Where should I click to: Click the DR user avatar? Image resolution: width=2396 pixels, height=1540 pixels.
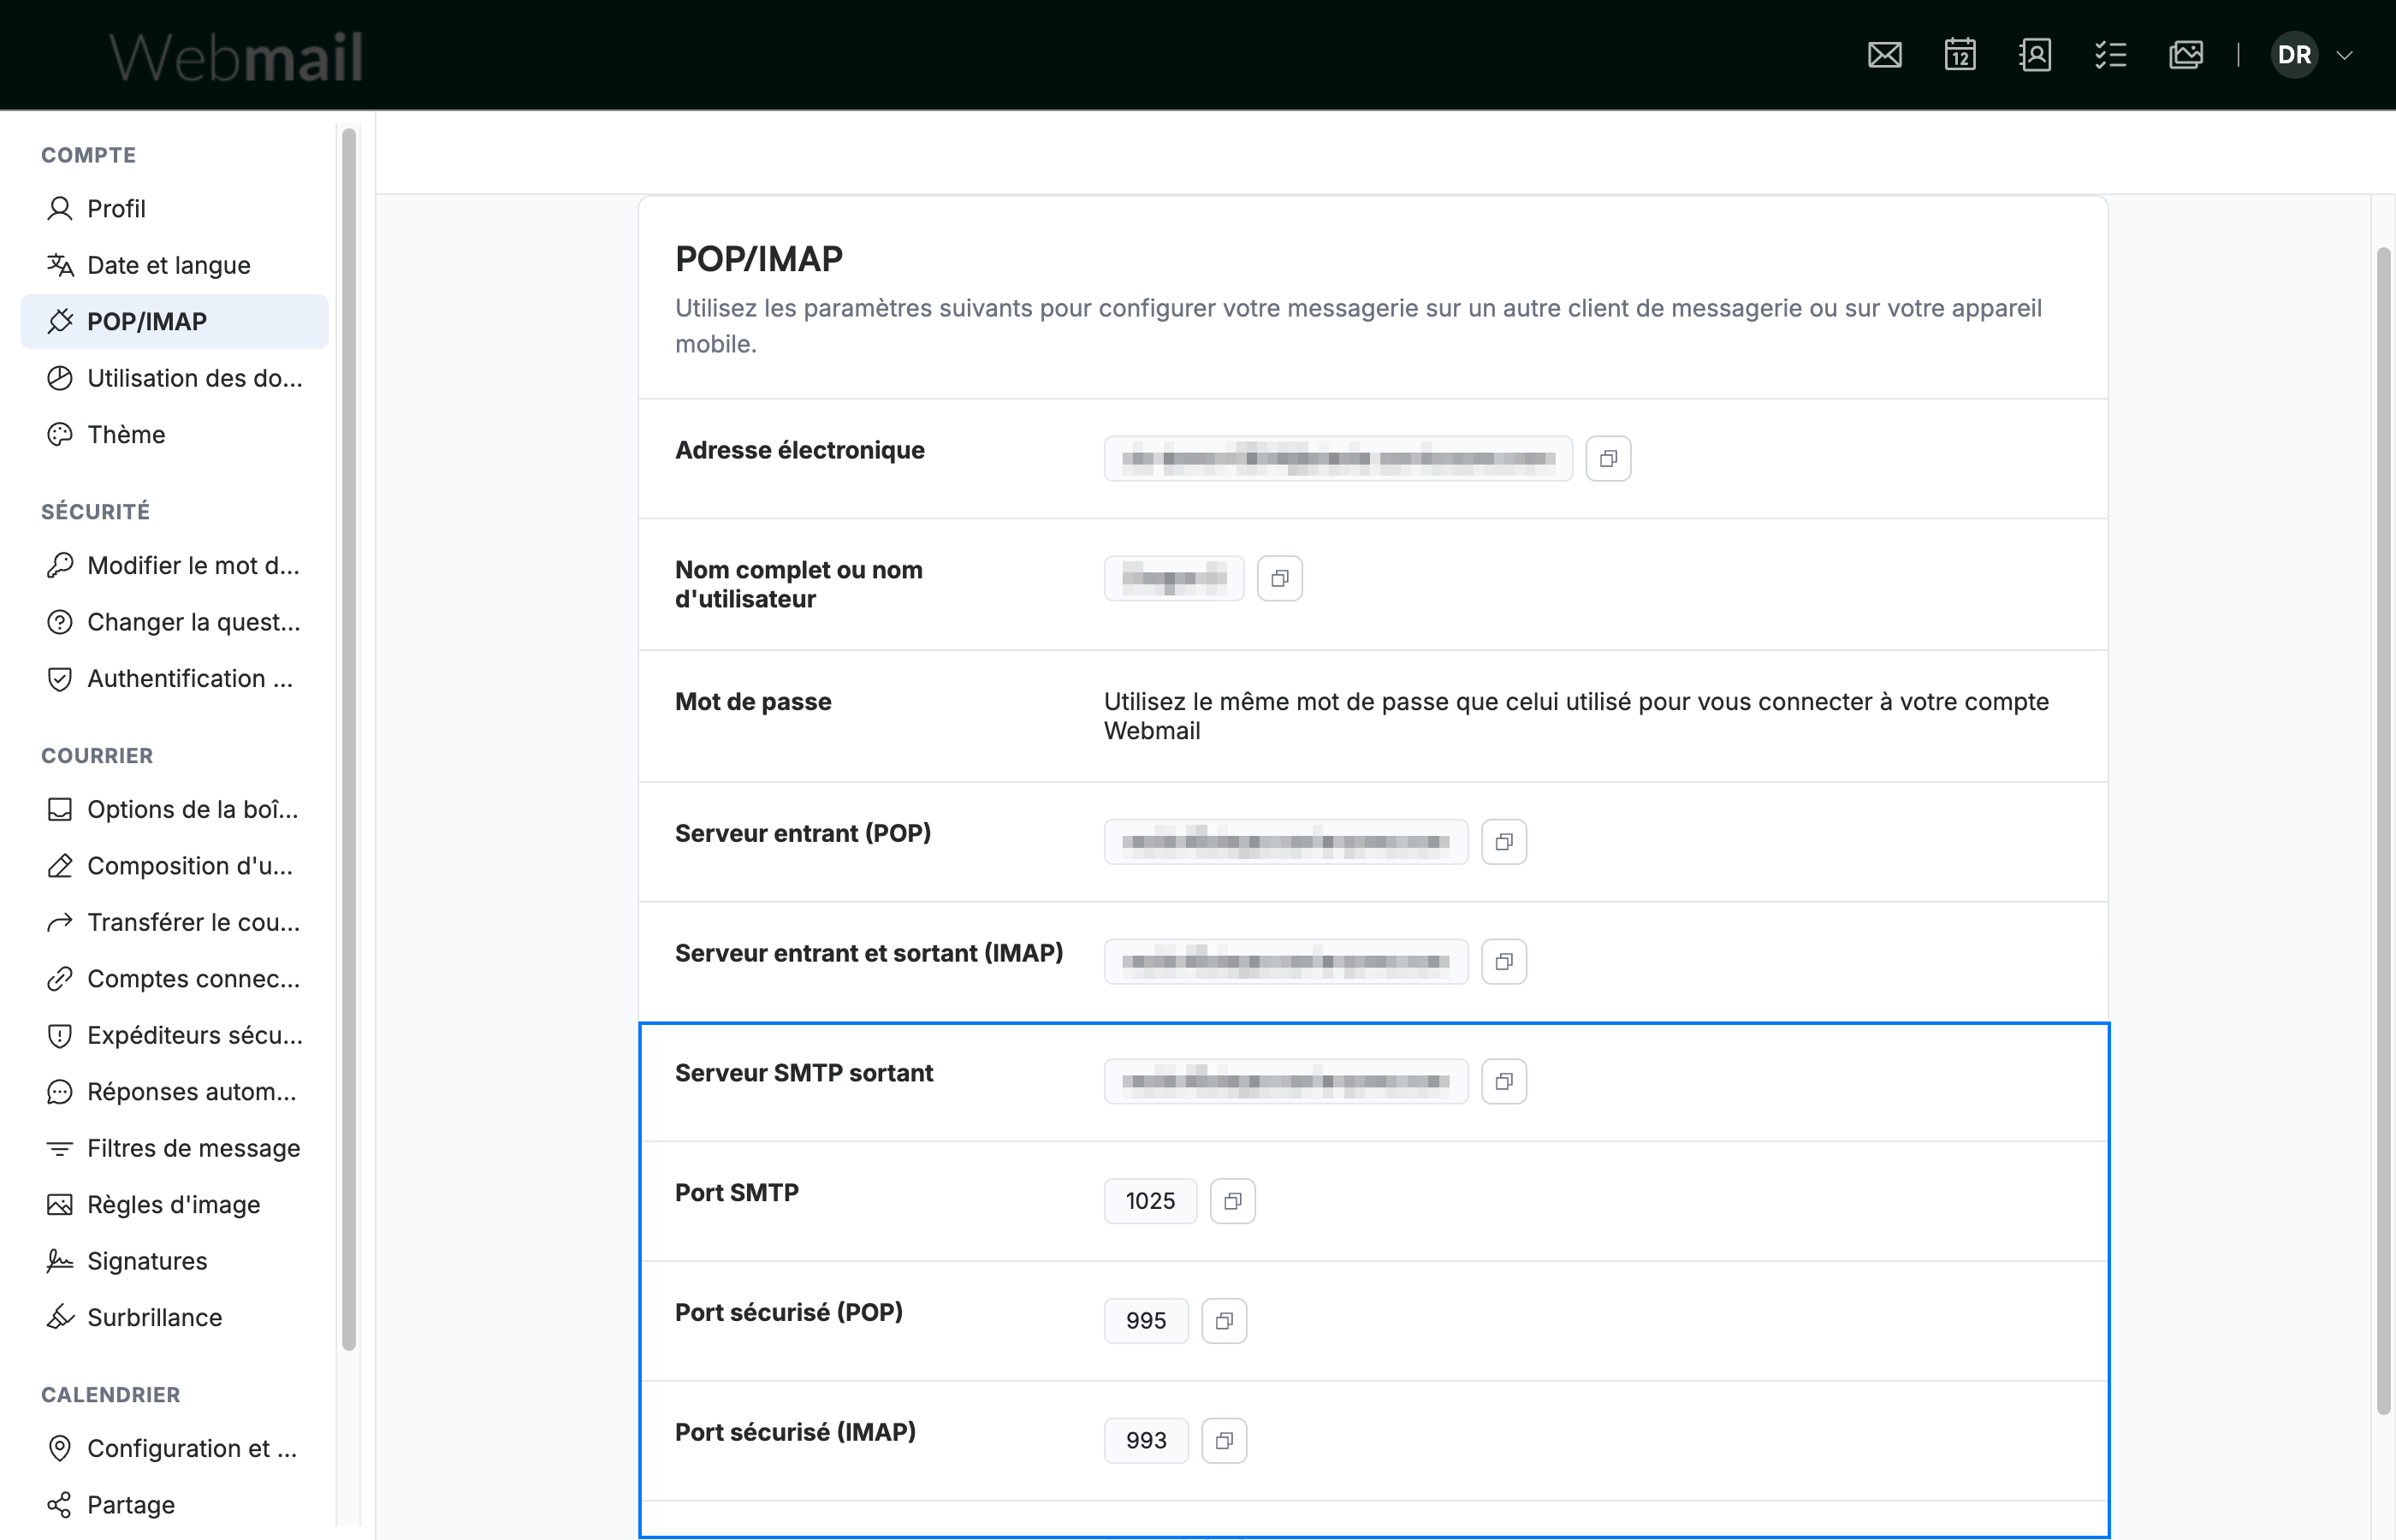(x=2294, y=55)
